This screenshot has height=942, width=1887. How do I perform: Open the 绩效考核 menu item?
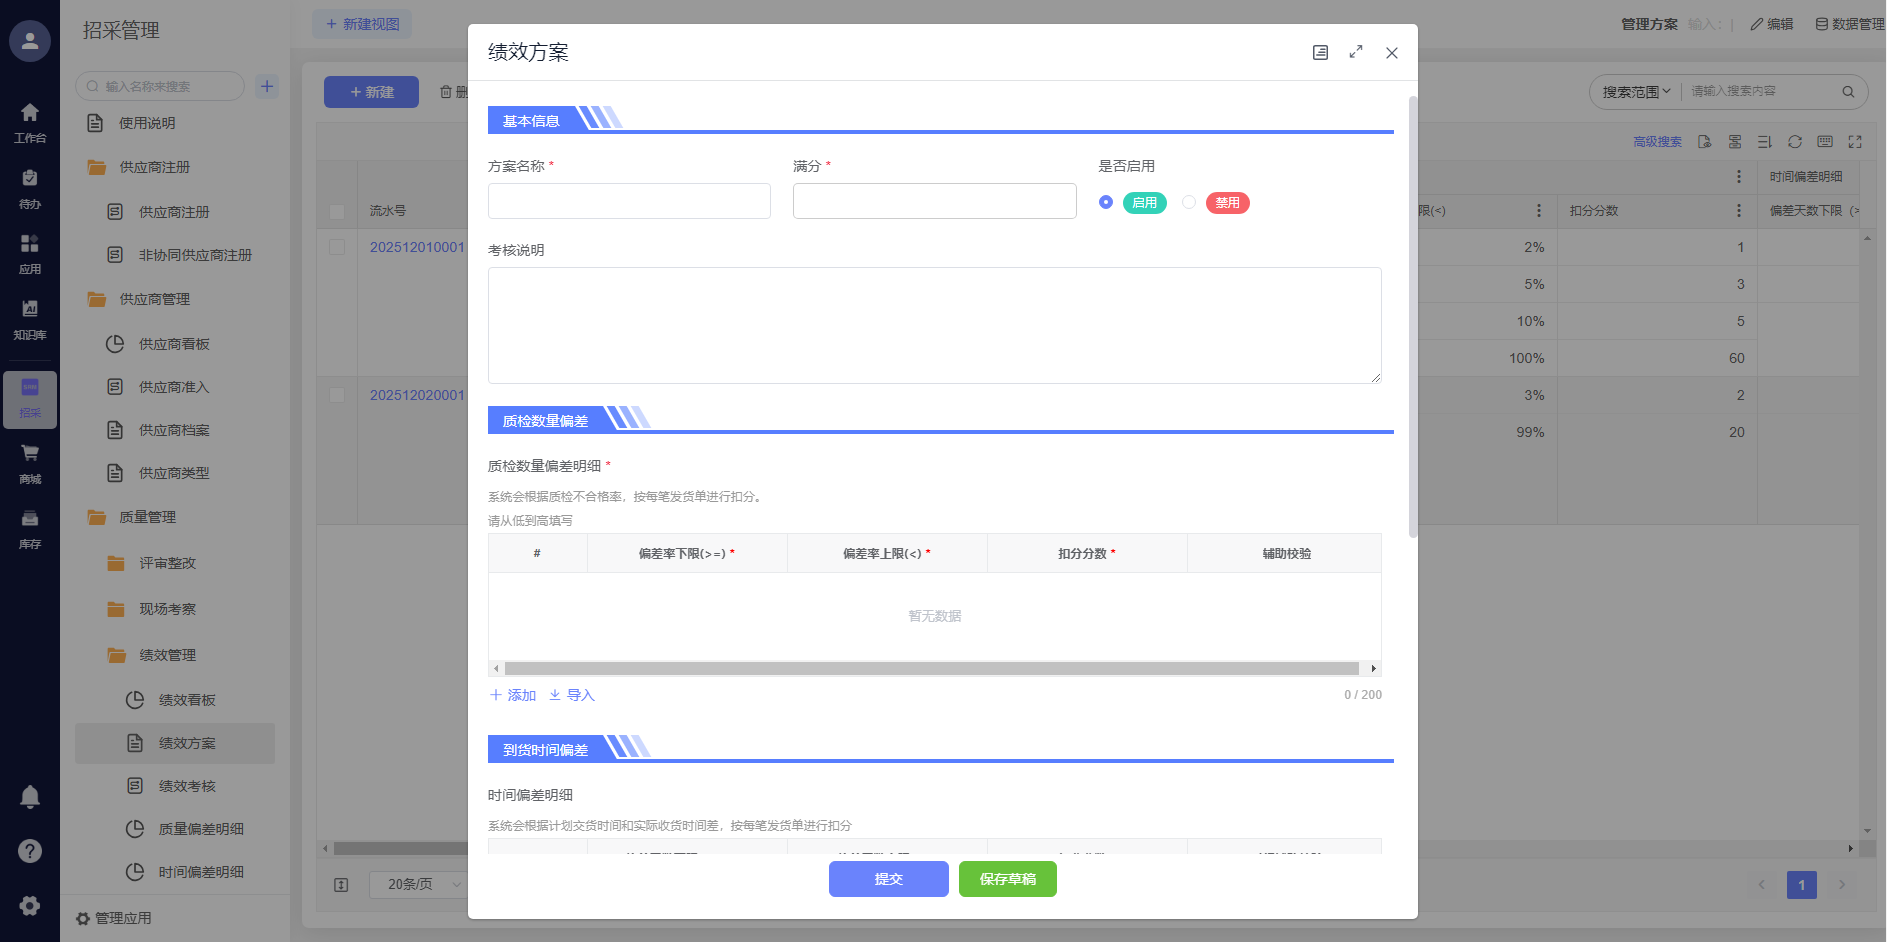pos(187,786)
